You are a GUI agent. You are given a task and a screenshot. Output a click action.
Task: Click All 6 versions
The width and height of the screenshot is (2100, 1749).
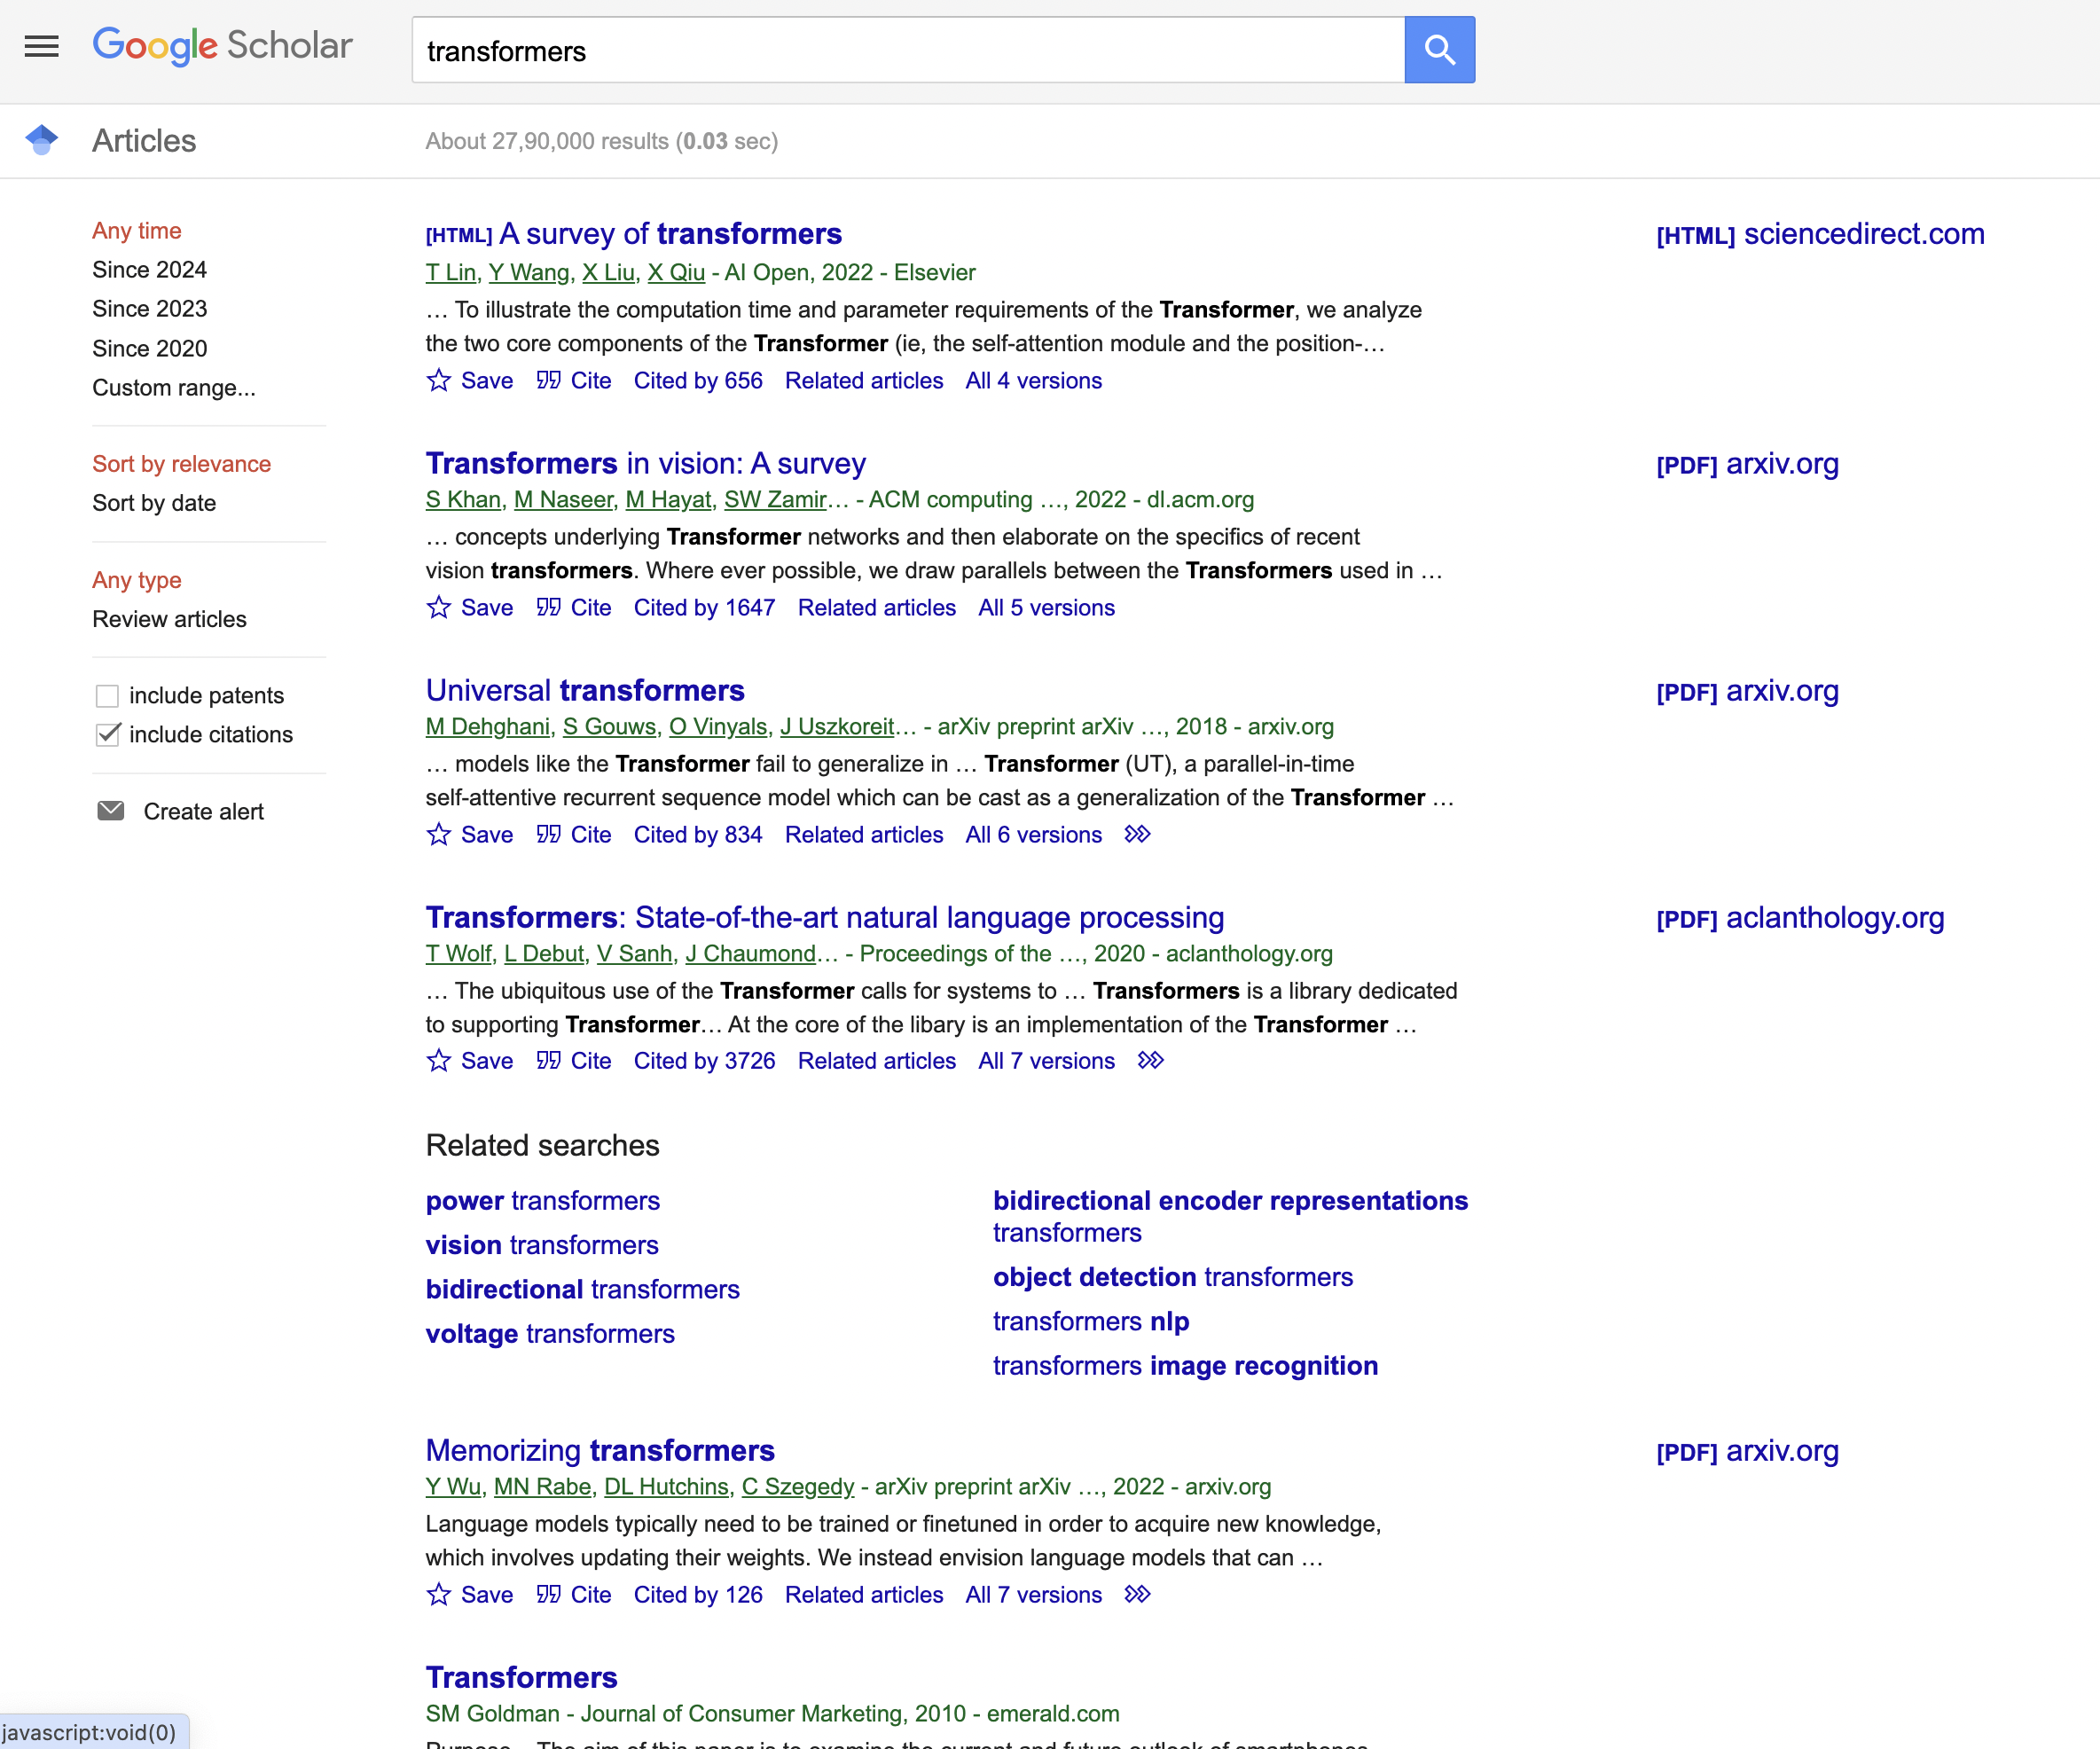coord(1034,835)
